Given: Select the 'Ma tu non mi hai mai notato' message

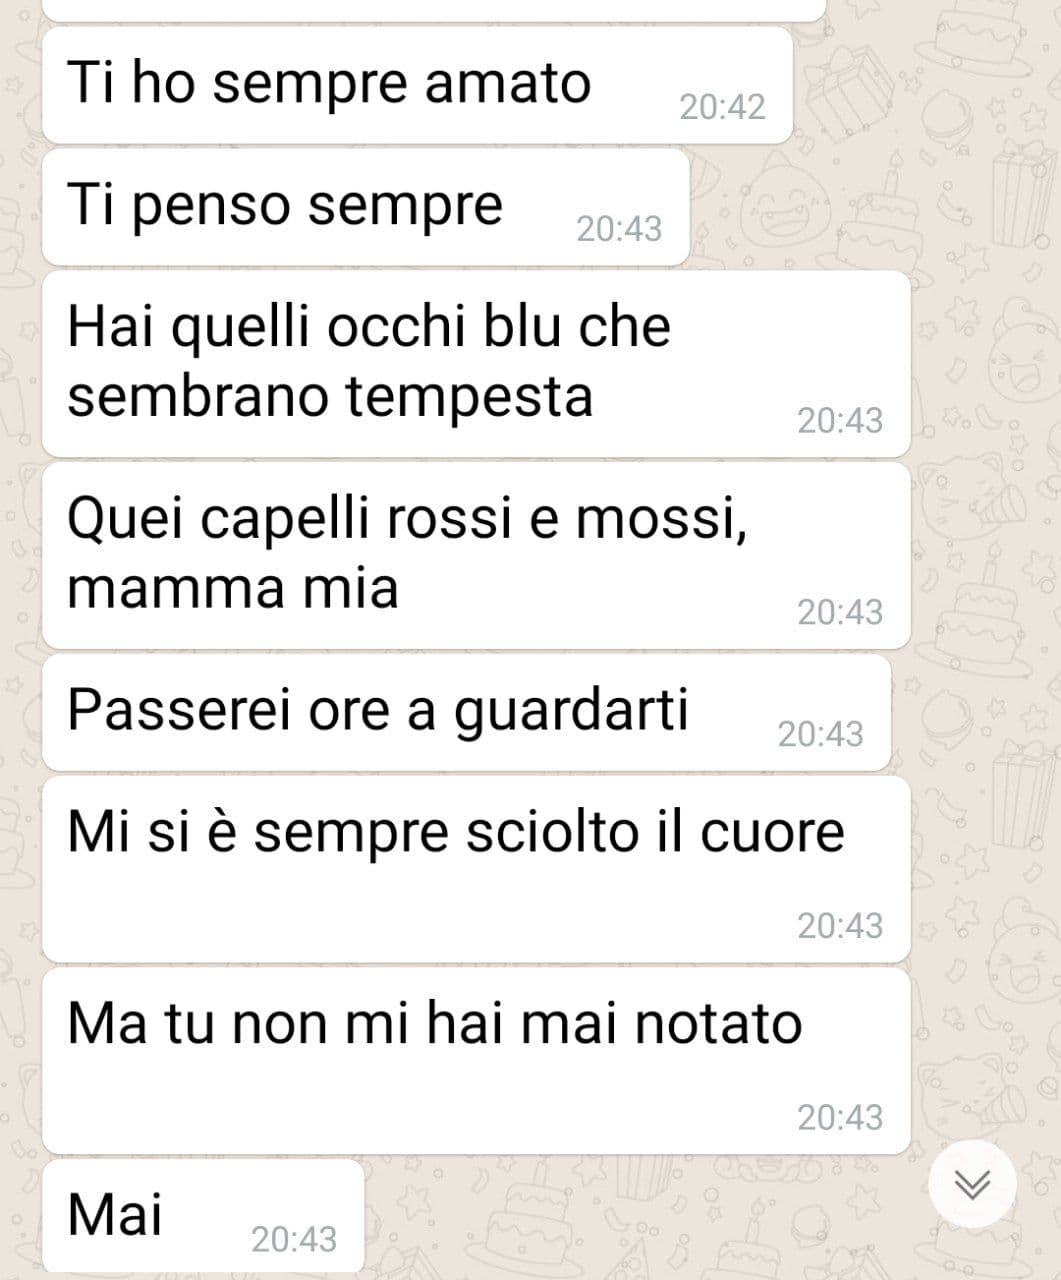Looking at the screenshot, I should [476, 1060].
